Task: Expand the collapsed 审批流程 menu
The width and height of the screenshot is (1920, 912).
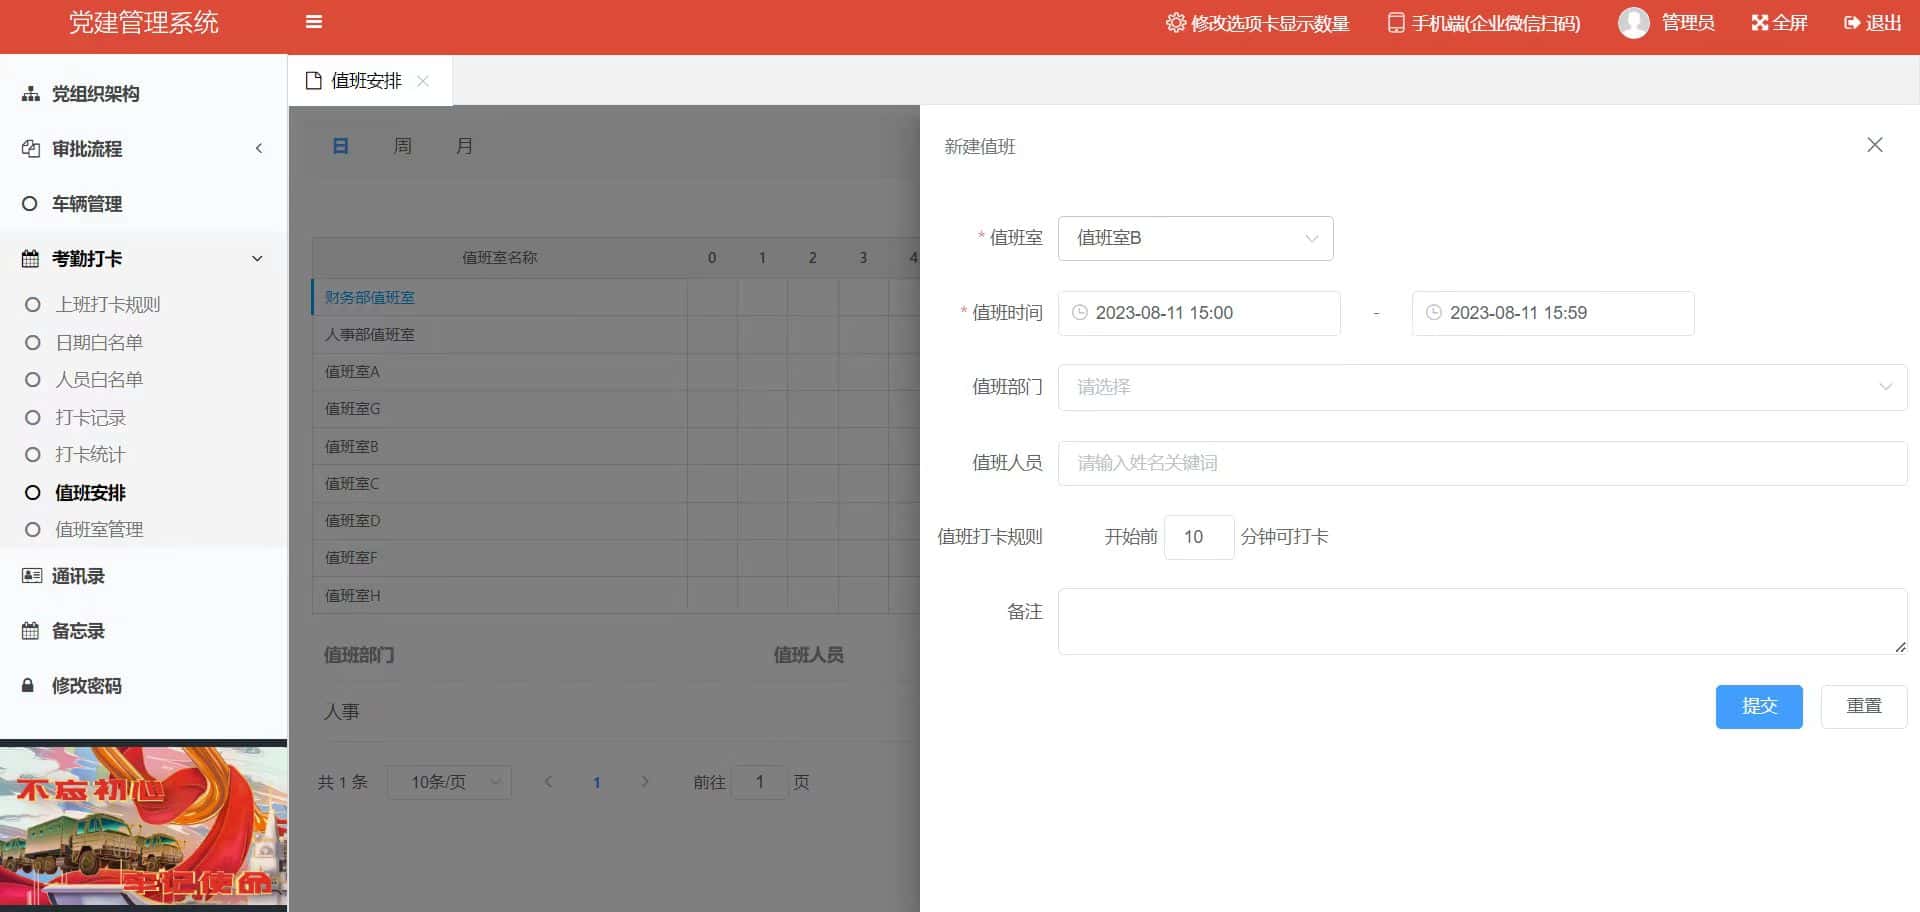Action: point(88,149)
